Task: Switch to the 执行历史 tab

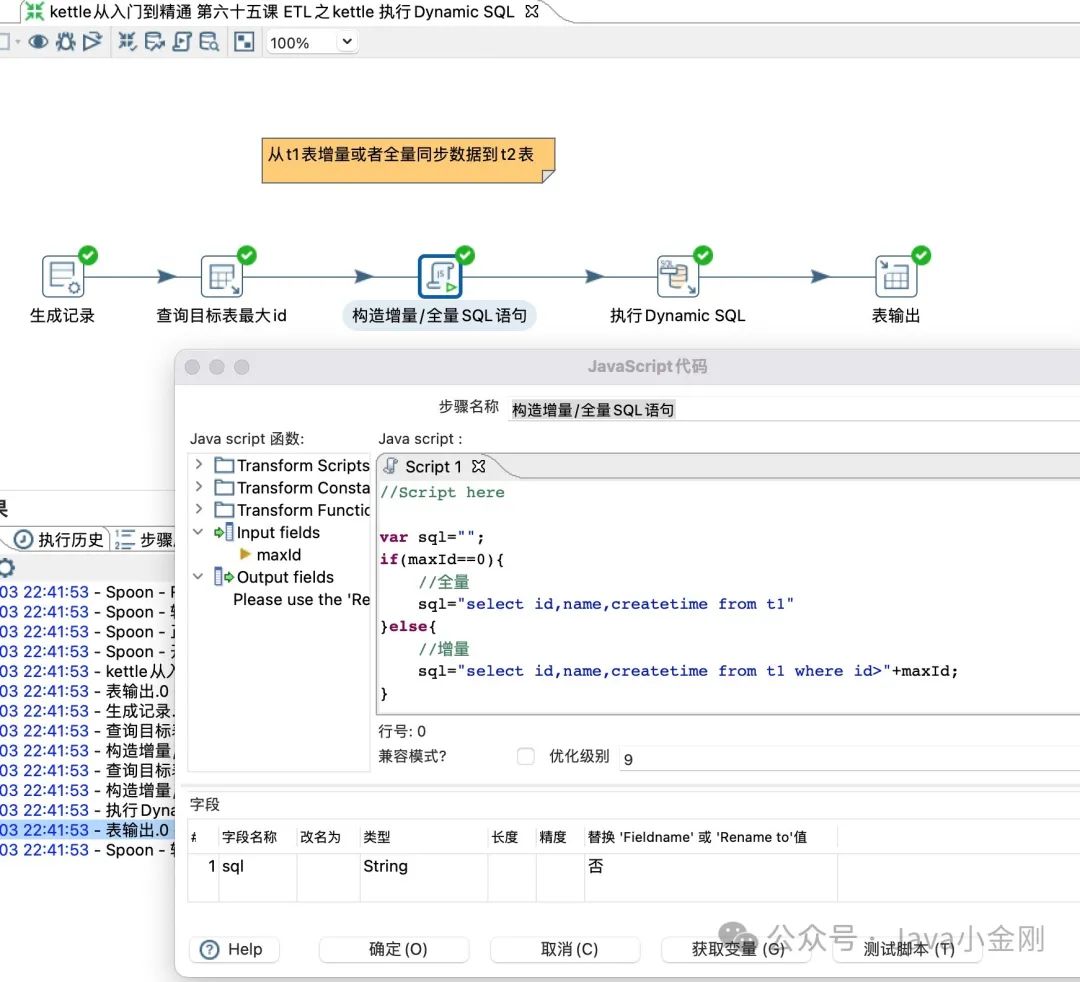Action: 59,540
